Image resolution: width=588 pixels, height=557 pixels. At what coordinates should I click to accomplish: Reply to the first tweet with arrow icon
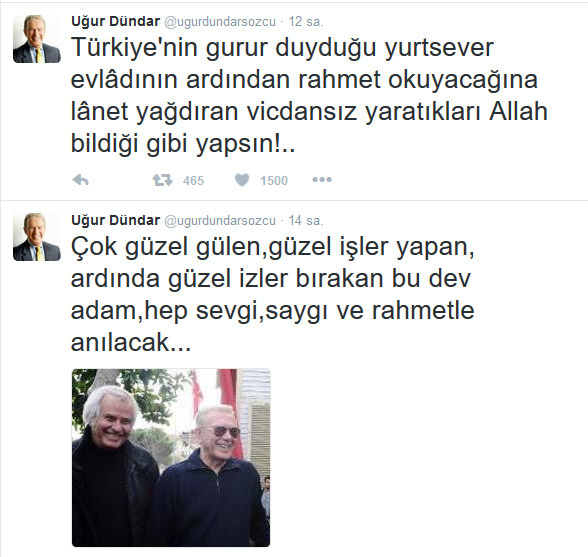point(81,180)
